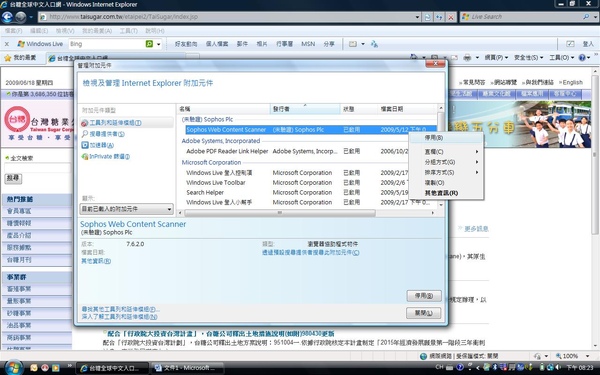Expand the 工具(O) command bar menu

(x=562, y=58)
